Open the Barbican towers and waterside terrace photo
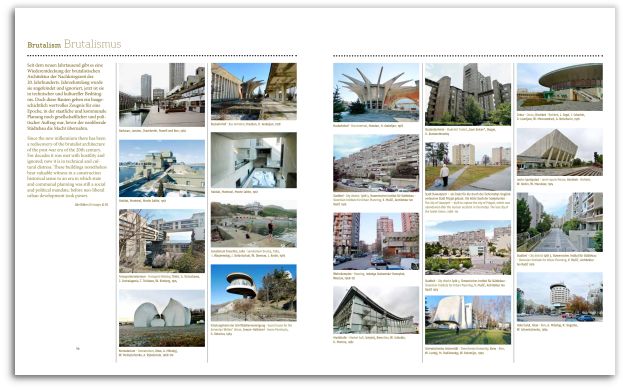This screenshot has height=390, width=623. (162, 95)
